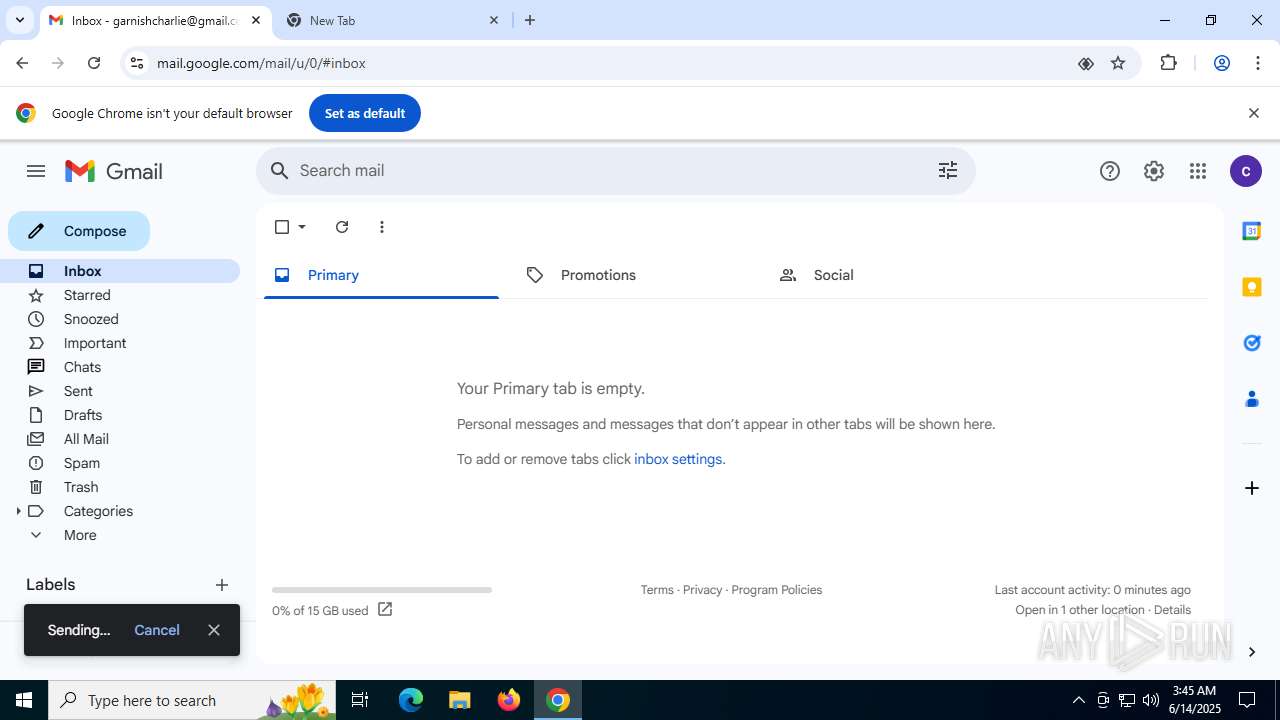The image size is (1280, 720).
Task: Open the Privacy link
Action: tap(702, 590)
